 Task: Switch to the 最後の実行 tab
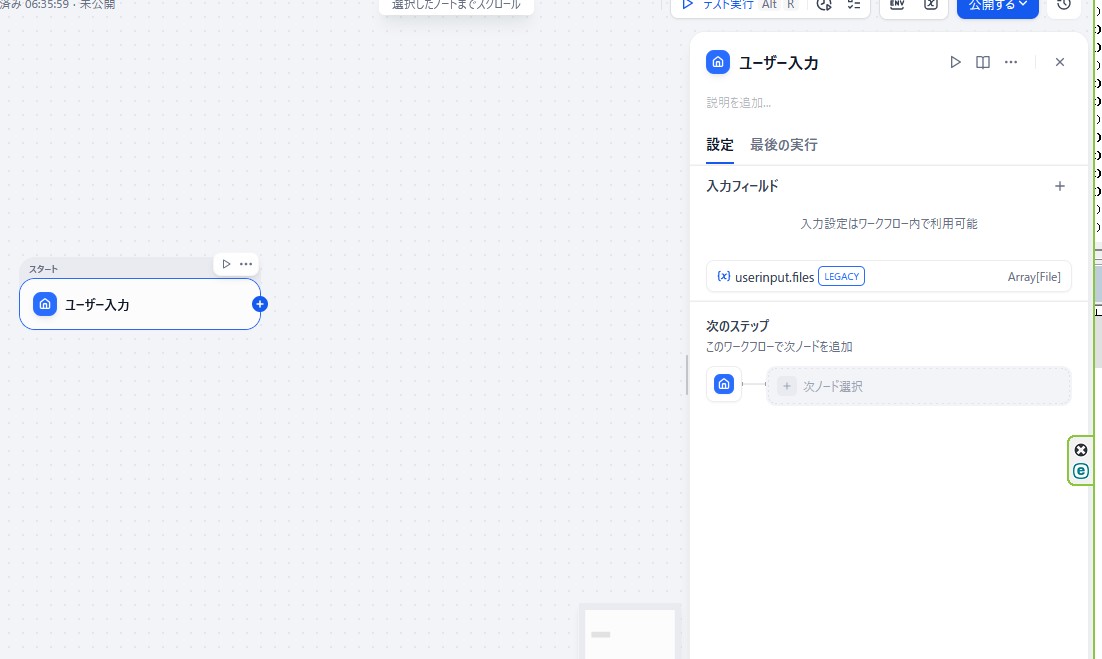783,145
